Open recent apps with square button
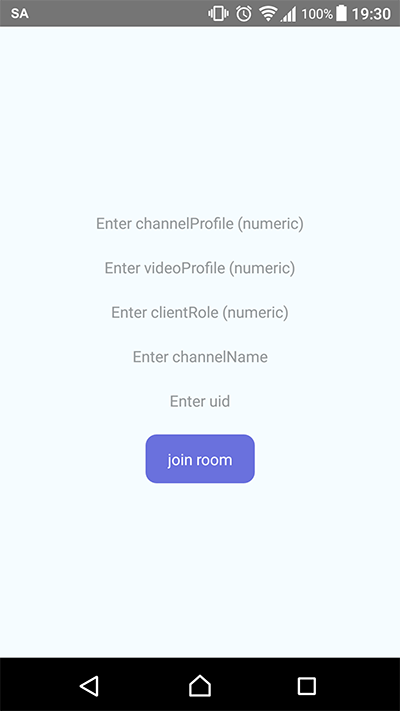The image size is (400, 711). (x=307, y=686)
